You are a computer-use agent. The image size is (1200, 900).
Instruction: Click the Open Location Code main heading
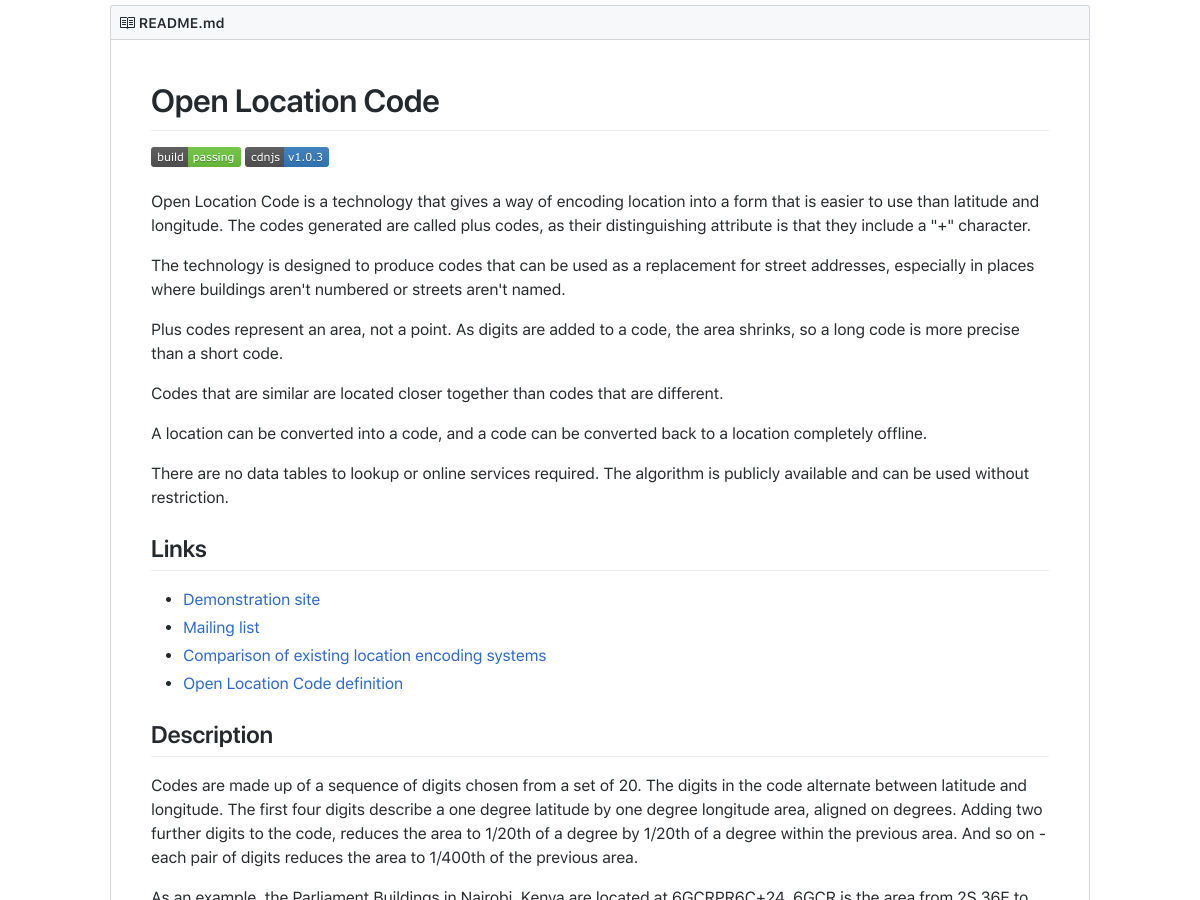point(295,101)
